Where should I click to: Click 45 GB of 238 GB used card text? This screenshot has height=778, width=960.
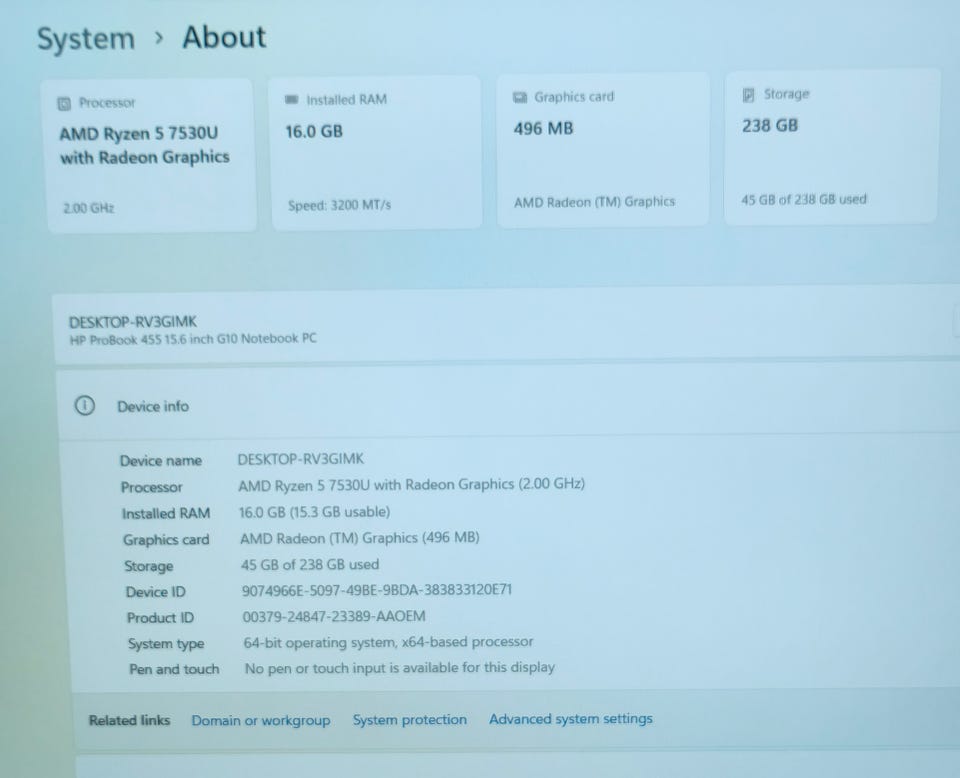point(804,200)
